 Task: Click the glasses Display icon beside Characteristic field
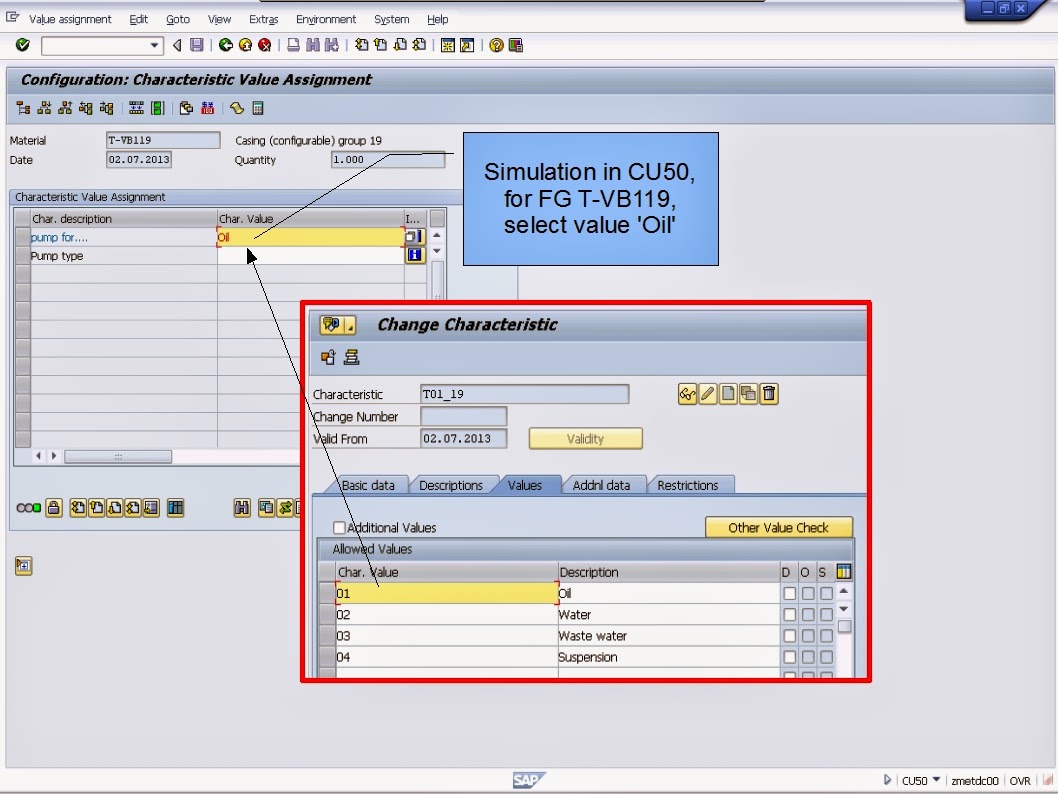pos(688,394)
